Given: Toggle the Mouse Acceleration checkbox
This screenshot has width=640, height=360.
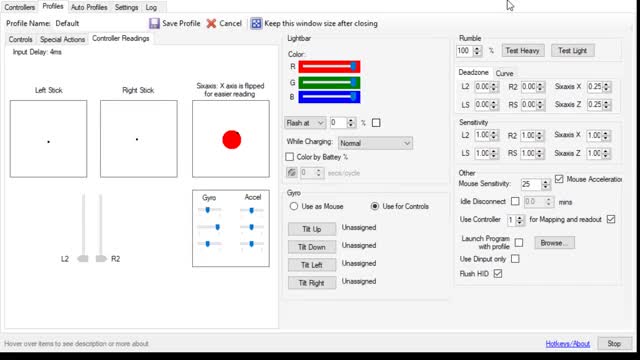Looking at the screenshot, I should (559, 179).
